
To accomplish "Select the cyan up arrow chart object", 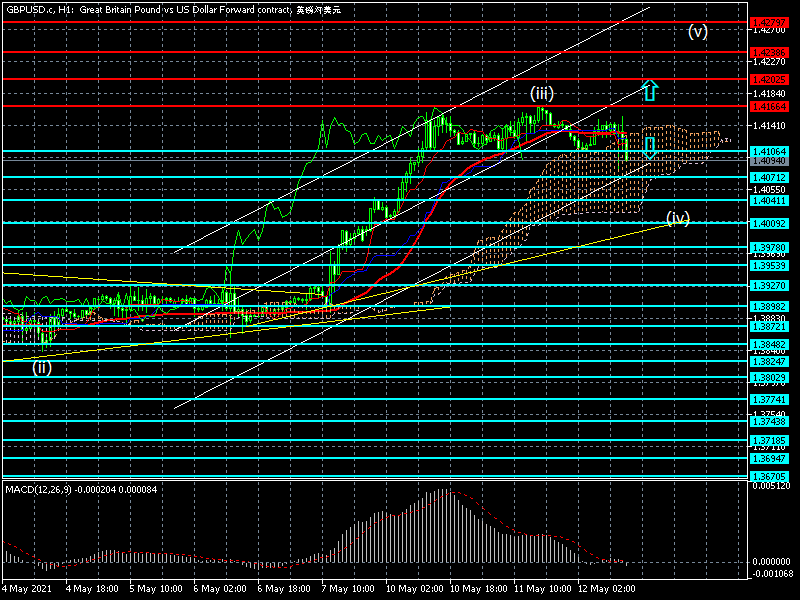I will 649,90.
